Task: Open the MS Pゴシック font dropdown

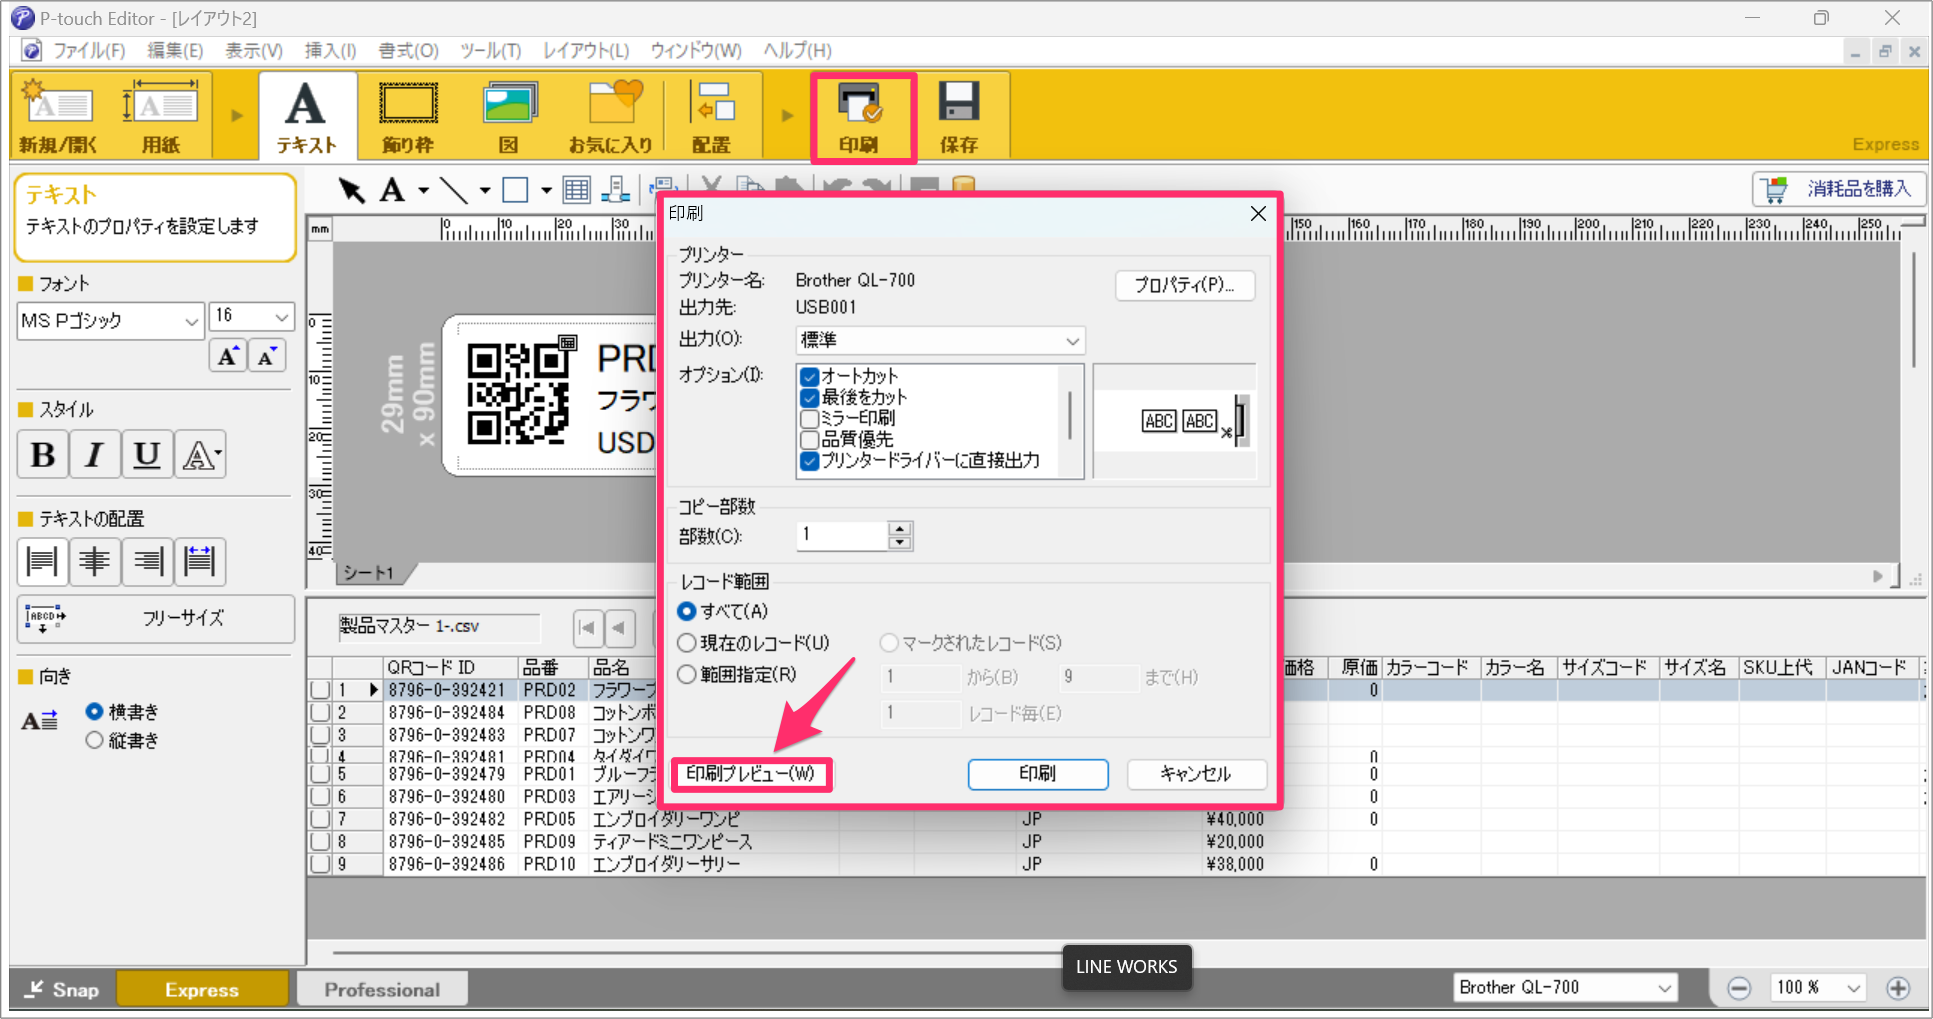Action: click(111, 321)
